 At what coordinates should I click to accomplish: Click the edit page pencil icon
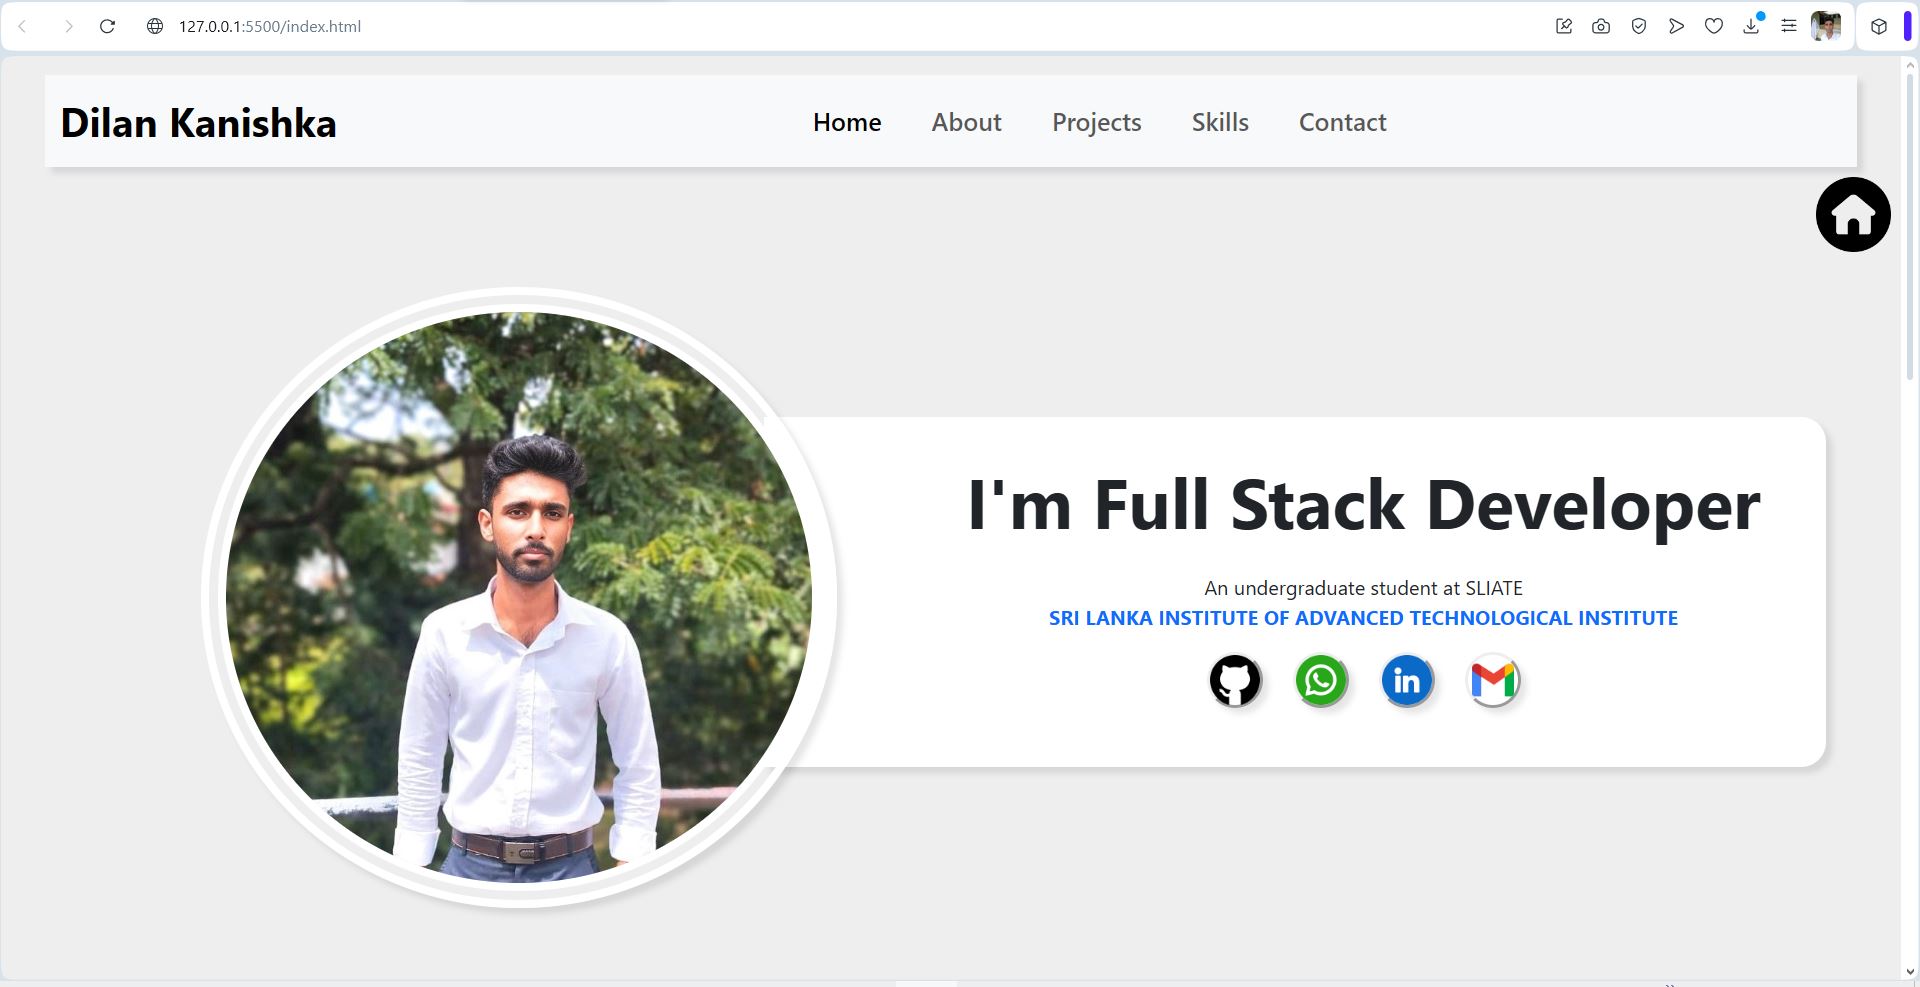[x=1564, y=26]
